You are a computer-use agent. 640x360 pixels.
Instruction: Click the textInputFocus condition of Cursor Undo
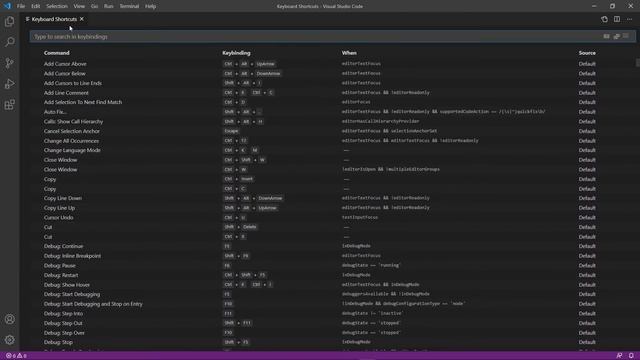click(360, 217)
